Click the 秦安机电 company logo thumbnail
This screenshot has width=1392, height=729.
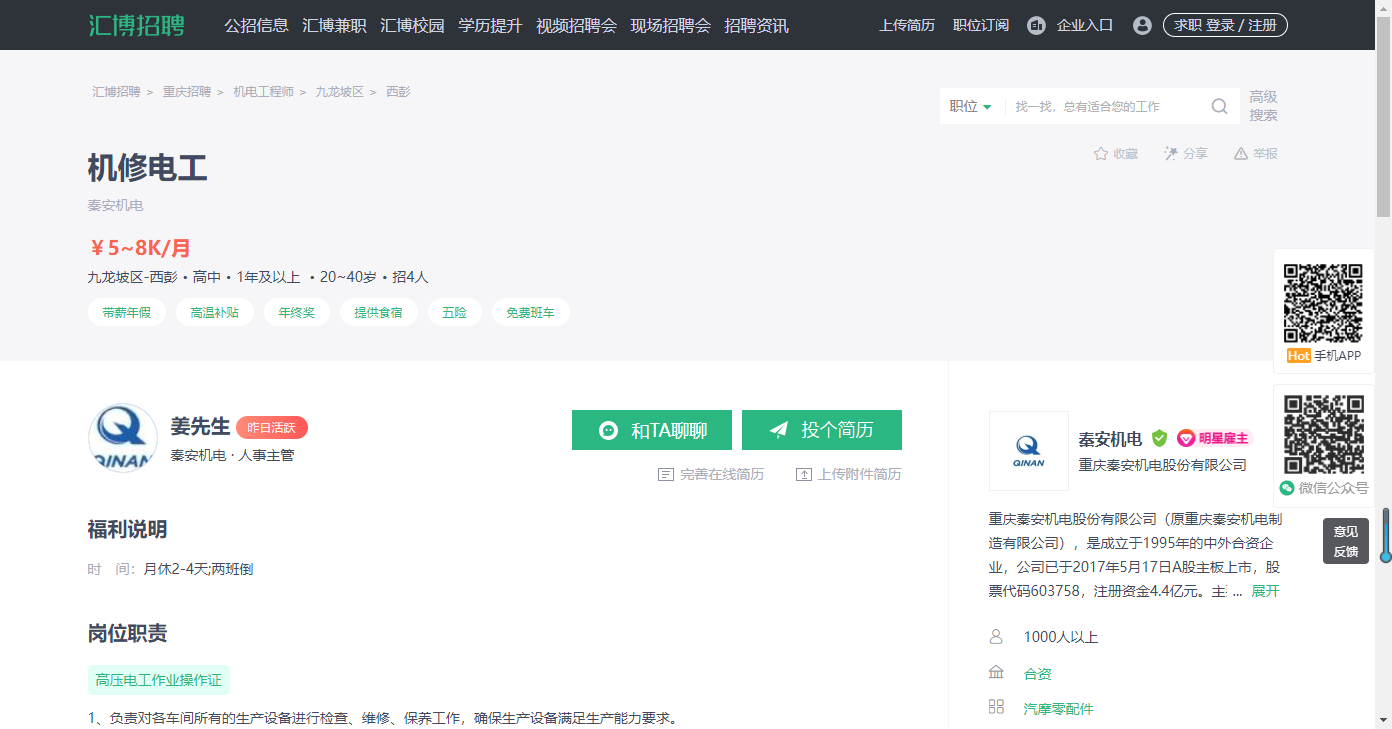1029,451
